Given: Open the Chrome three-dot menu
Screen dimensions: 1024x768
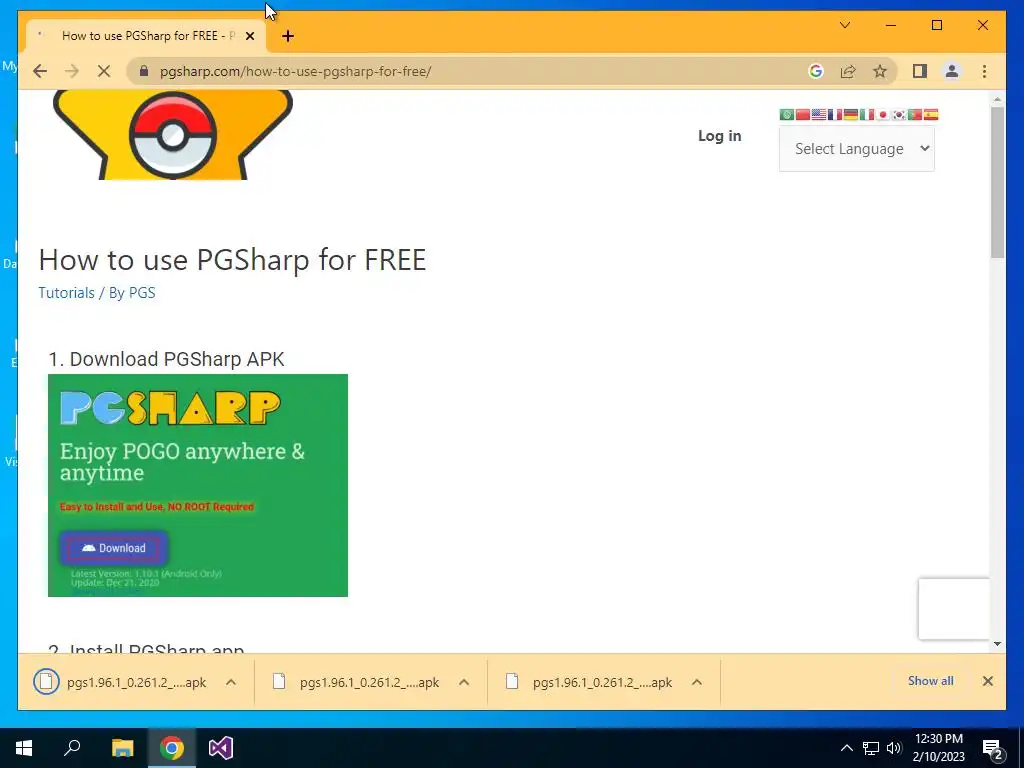Looking at the screenshot, I should point(984,71).
